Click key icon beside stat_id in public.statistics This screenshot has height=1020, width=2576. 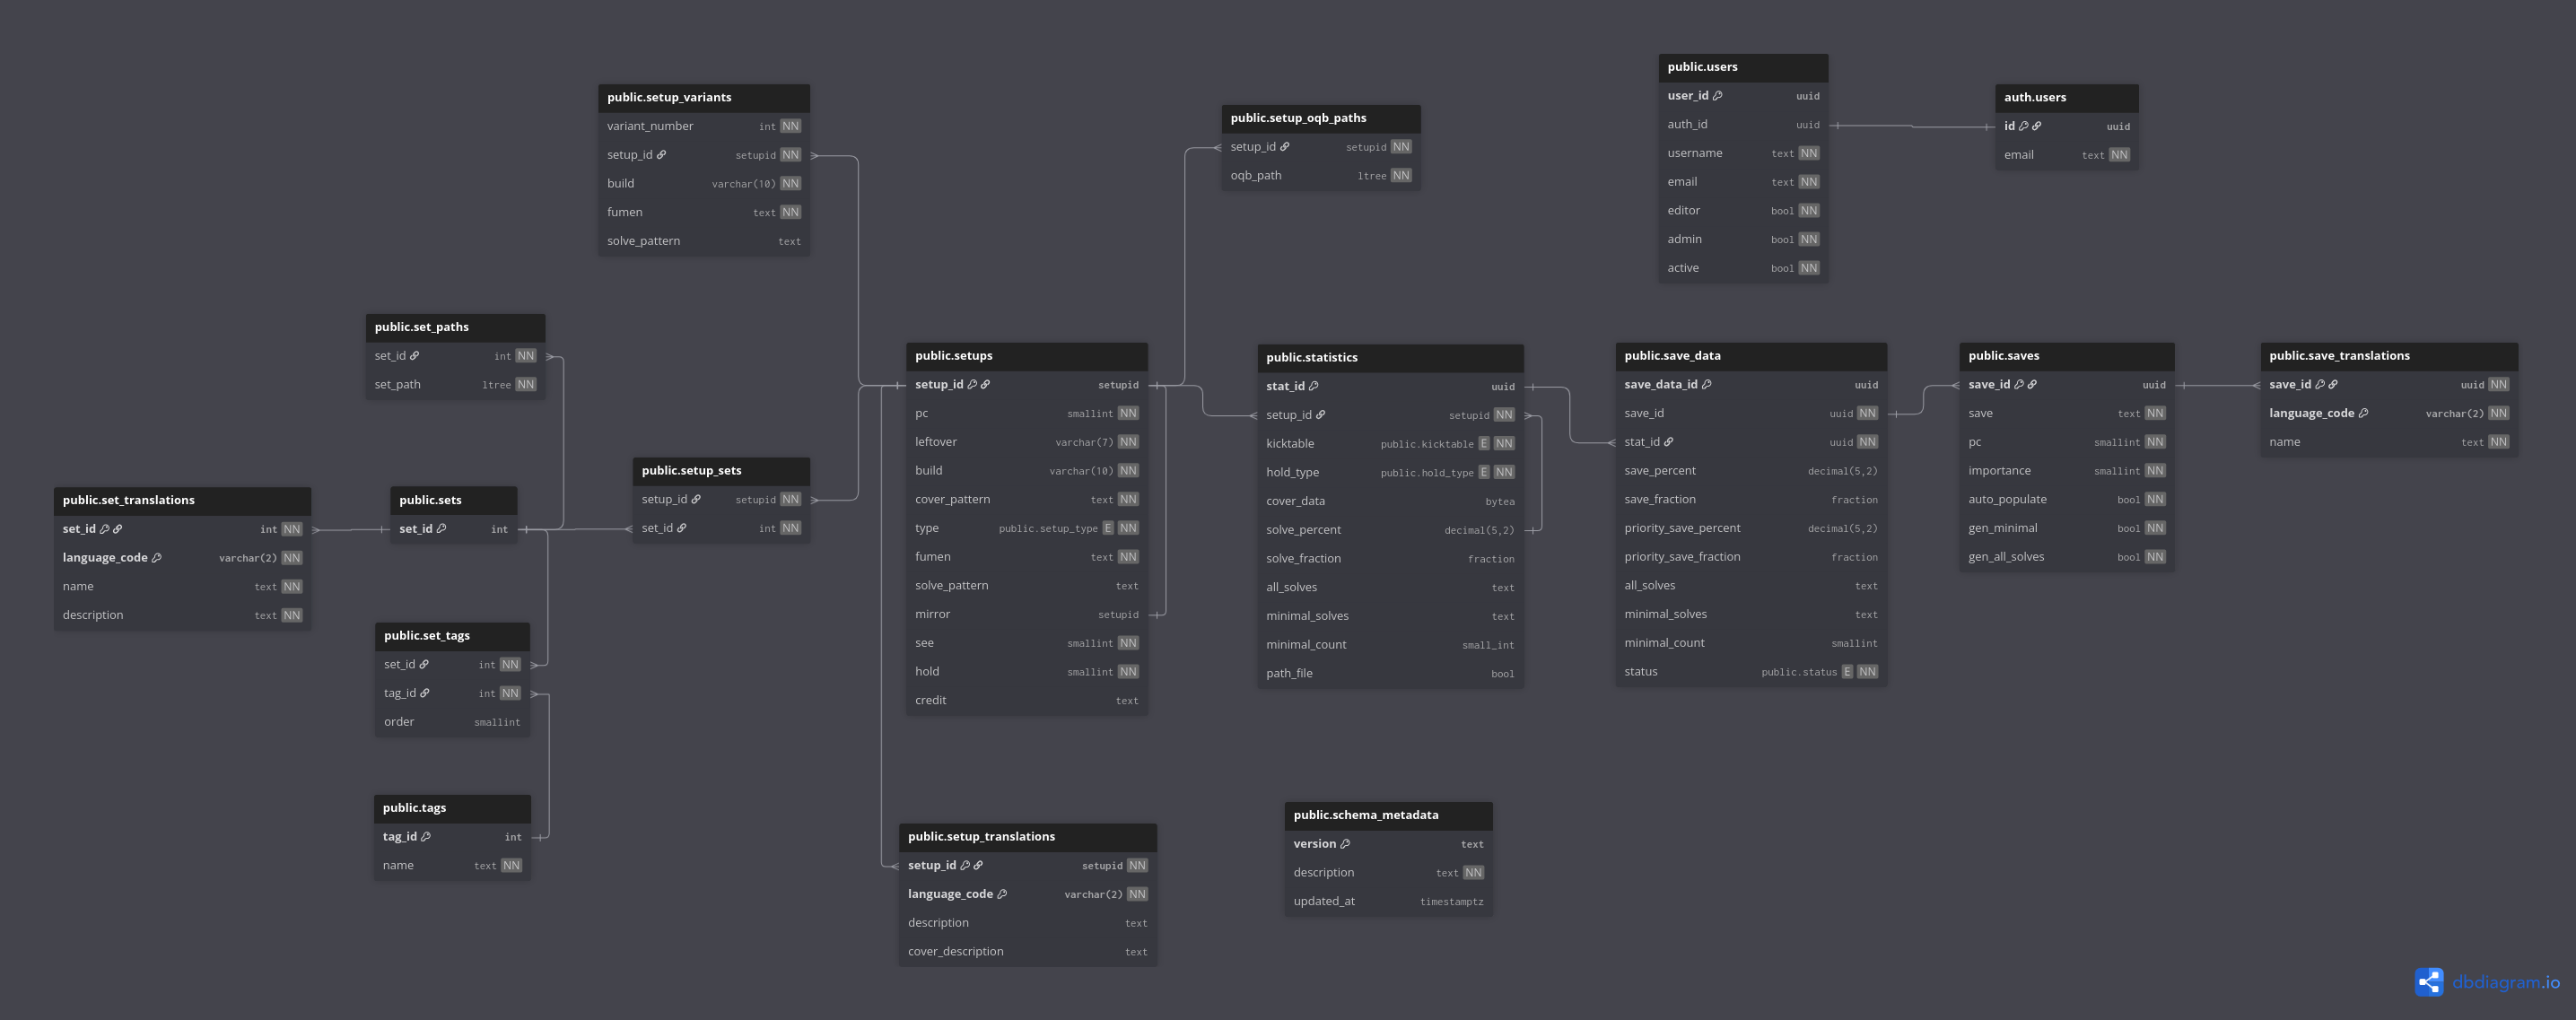(1314, 386)
